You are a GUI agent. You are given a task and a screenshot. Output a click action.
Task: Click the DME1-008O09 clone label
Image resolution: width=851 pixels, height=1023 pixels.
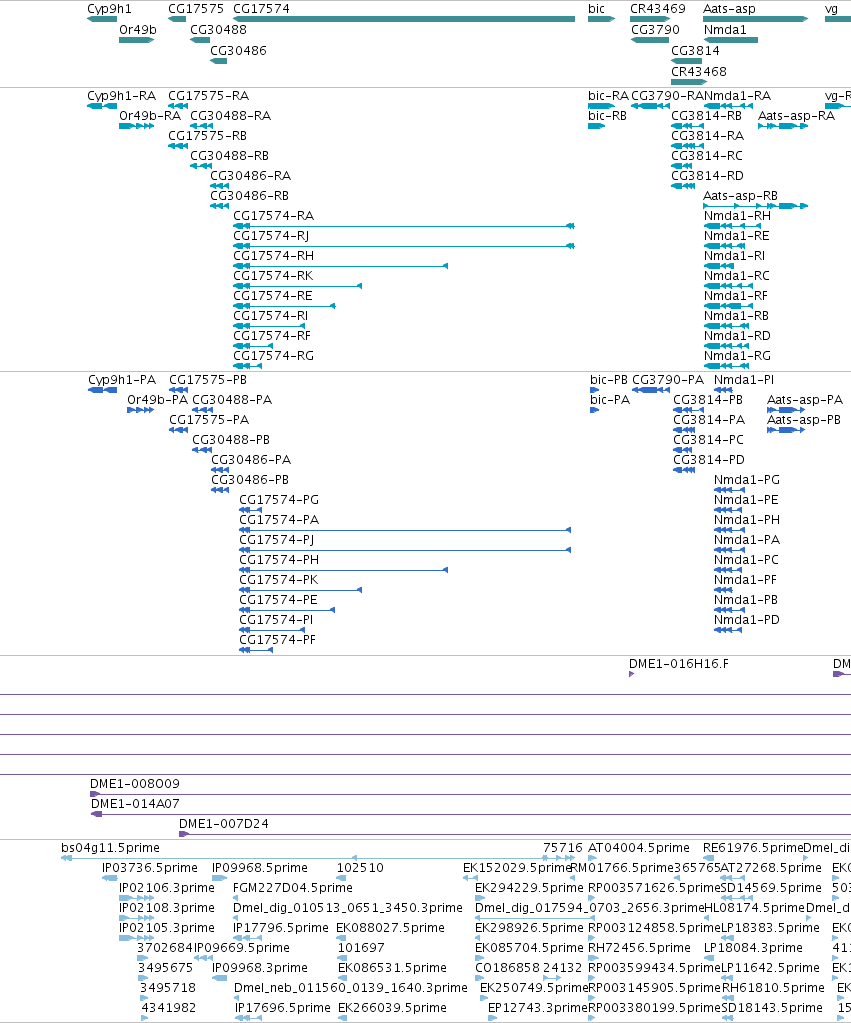point(134,784)
